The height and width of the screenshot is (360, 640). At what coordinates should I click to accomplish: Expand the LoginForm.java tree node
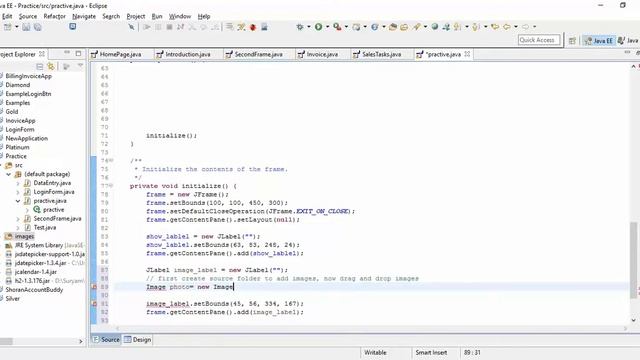tap(18, 192)
